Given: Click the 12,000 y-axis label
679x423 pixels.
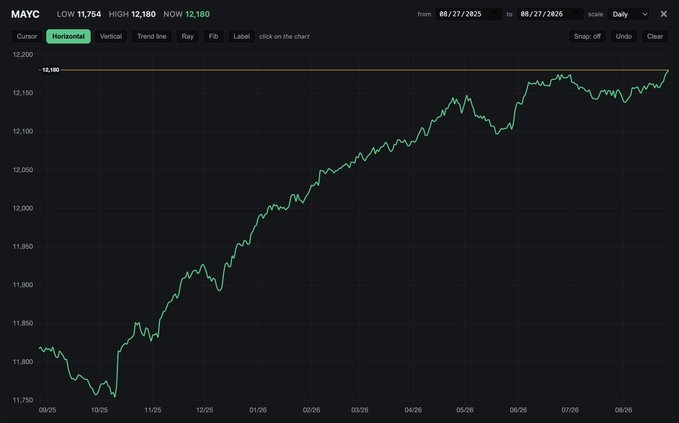Looking at the screenshot, I should (x=23, y=208).
